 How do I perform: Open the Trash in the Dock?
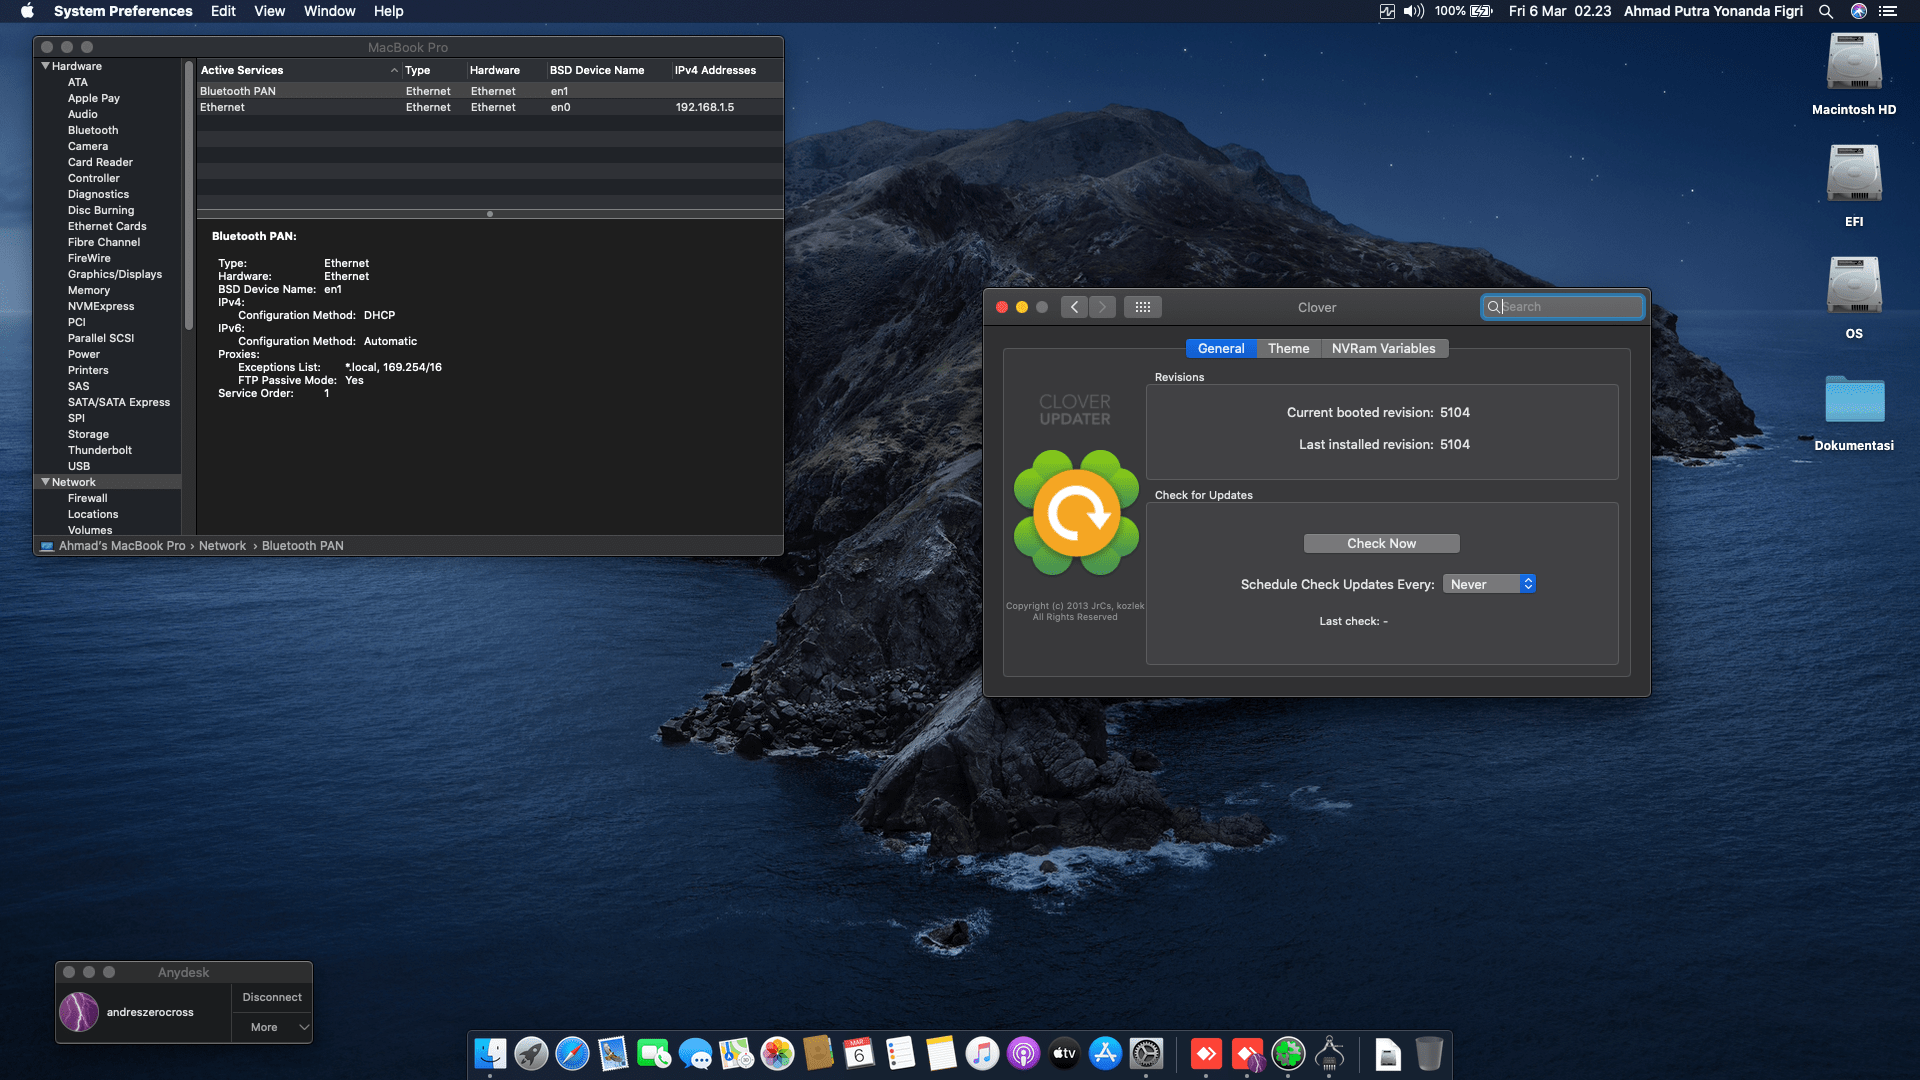1429,1053
